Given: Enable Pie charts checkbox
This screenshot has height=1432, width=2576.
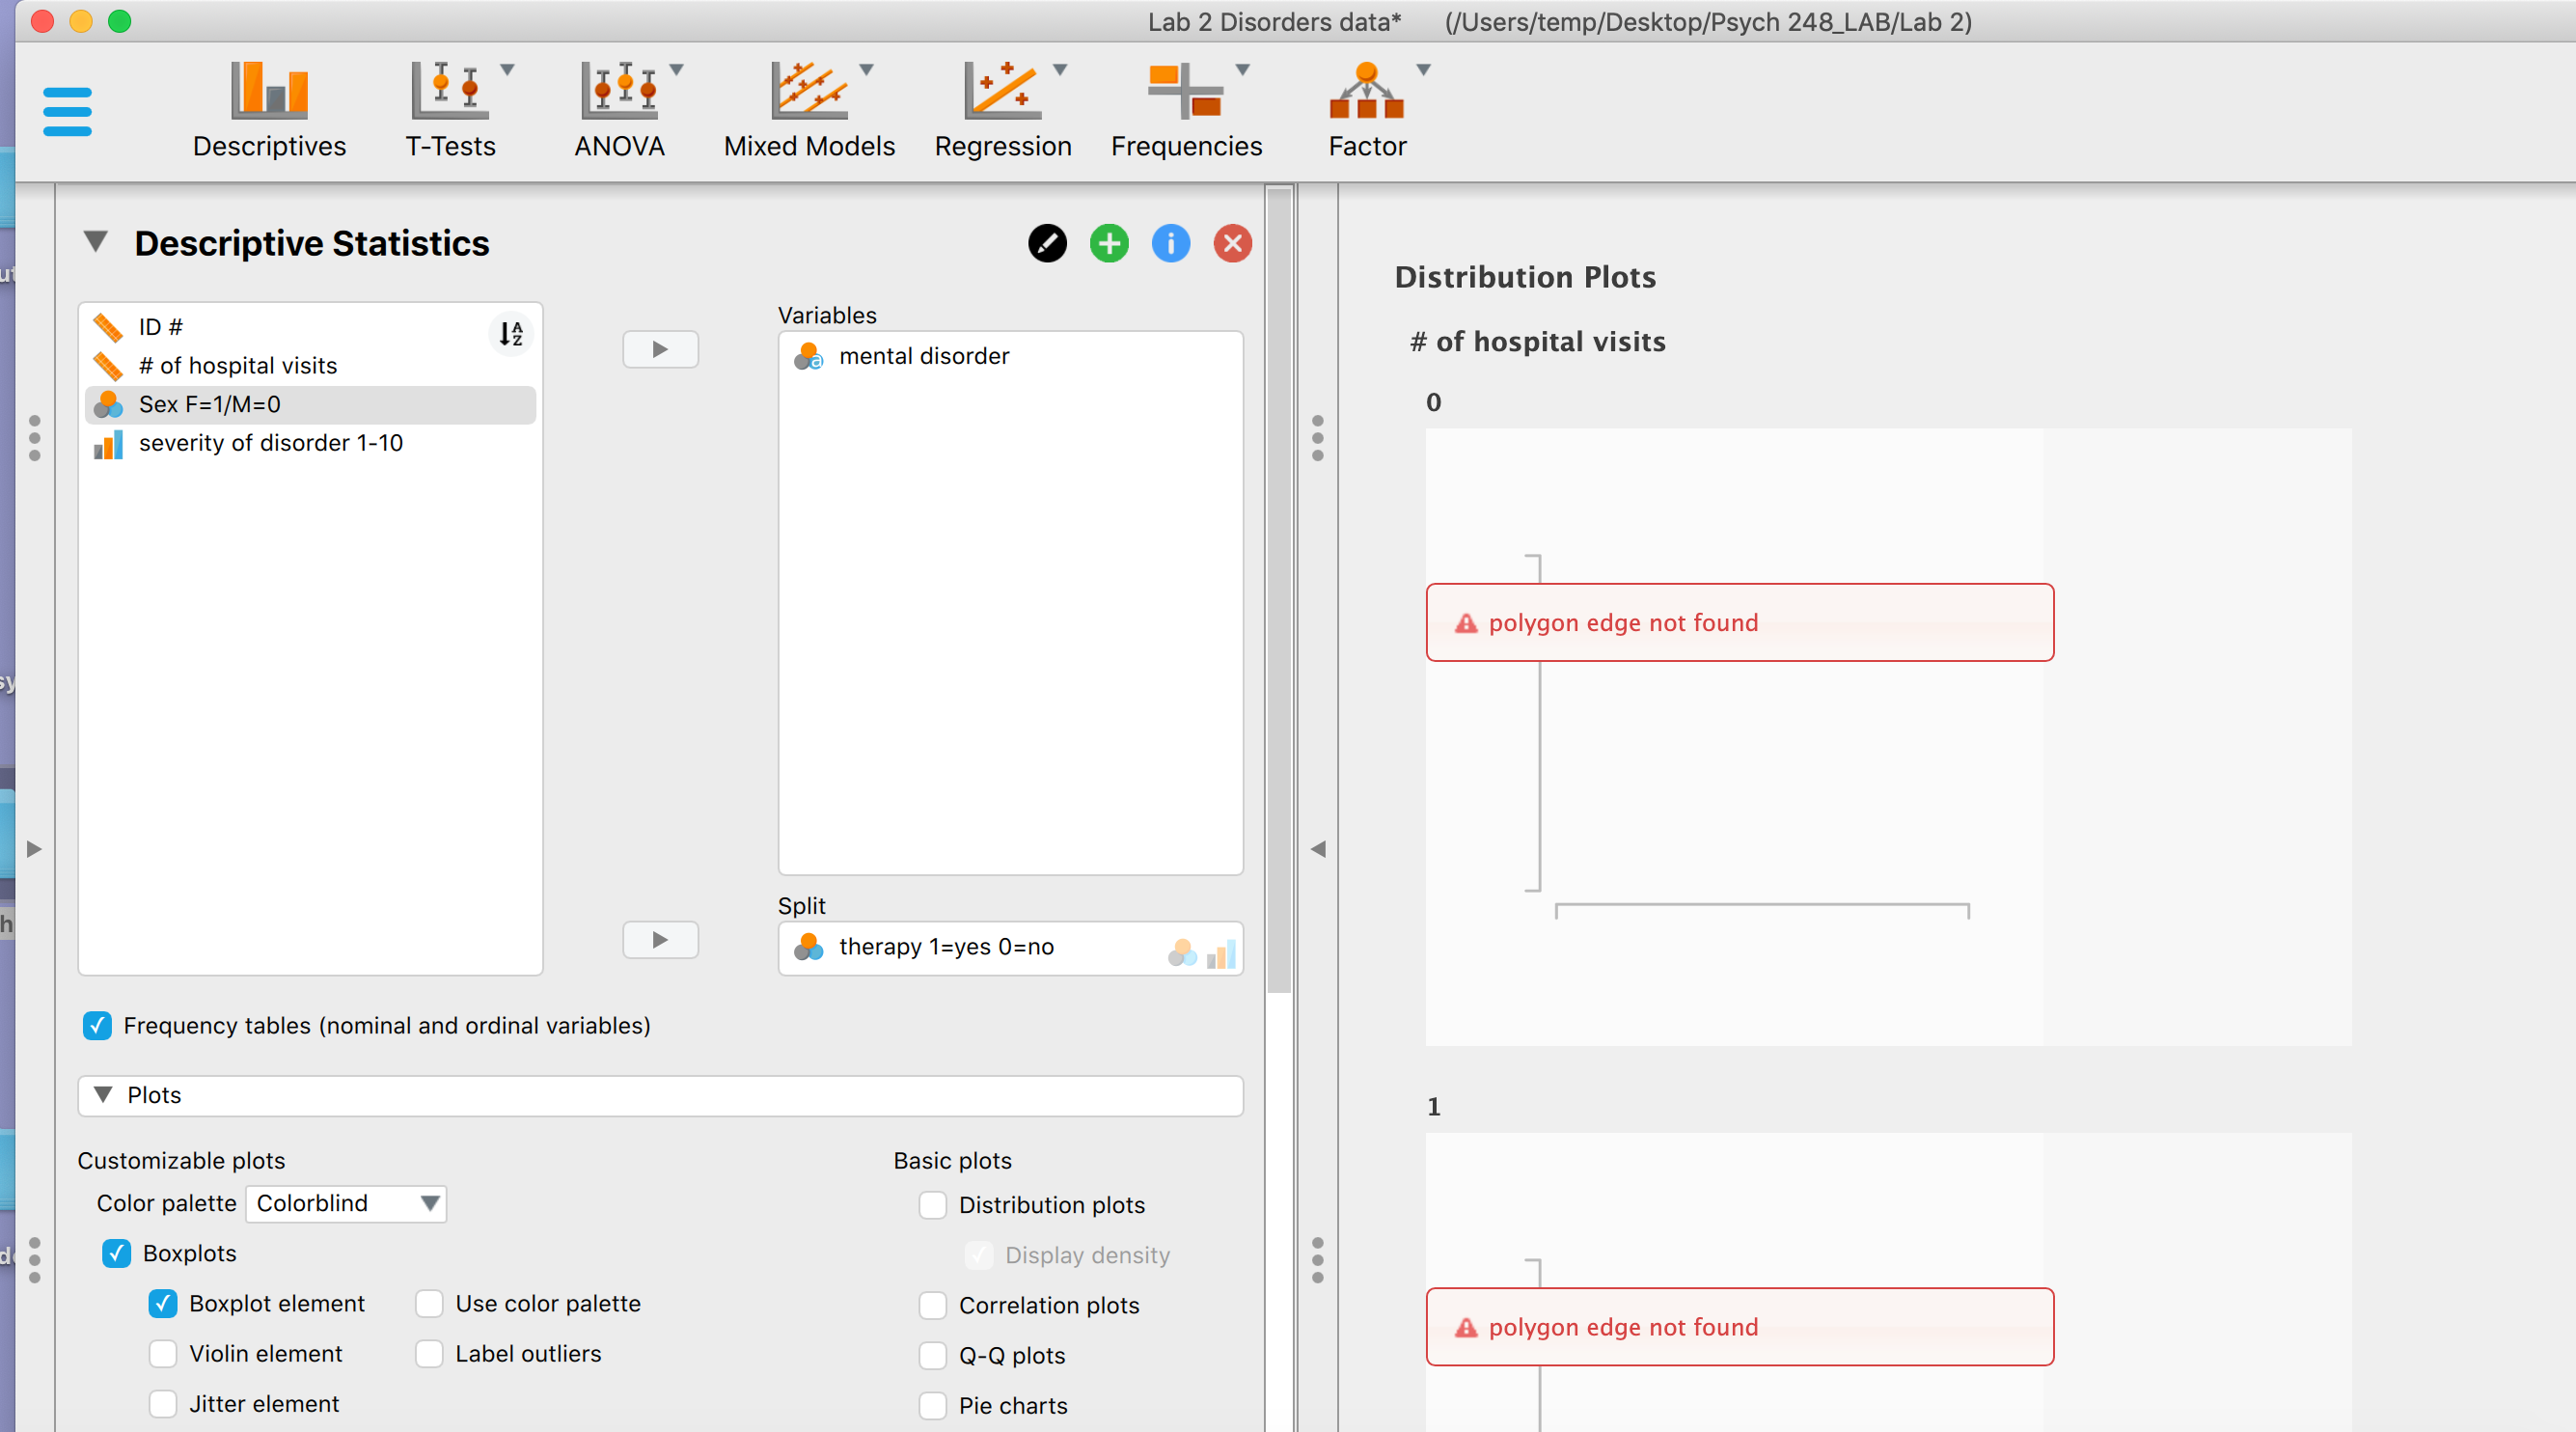Looking at the screenshot, I should (933, 1405).
